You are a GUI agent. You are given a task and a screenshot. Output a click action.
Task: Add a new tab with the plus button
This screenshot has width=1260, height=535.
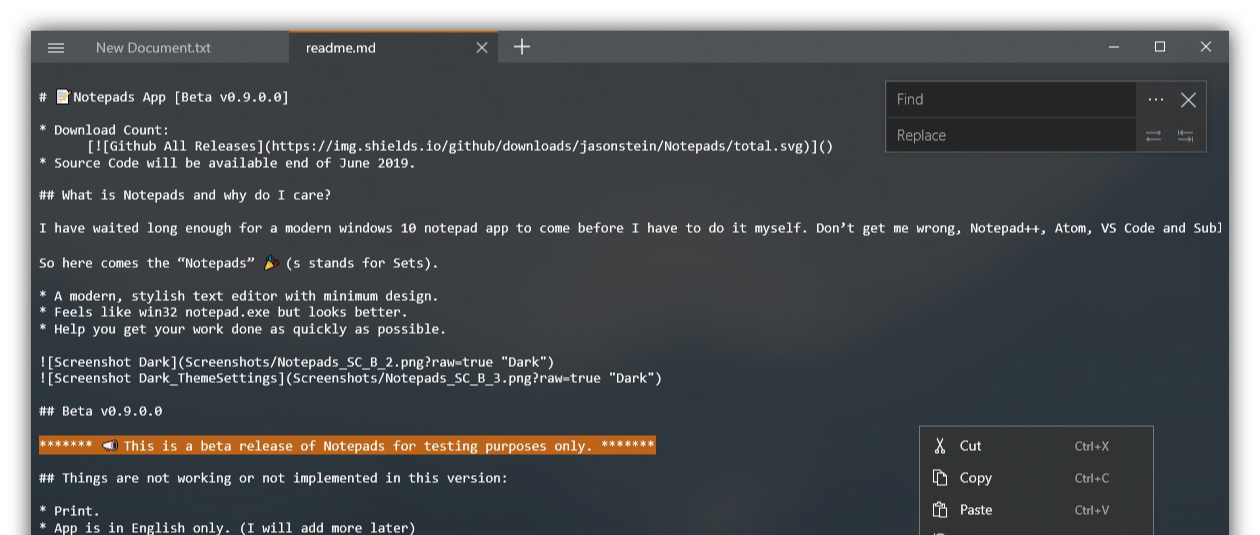[x=521, y=47]
